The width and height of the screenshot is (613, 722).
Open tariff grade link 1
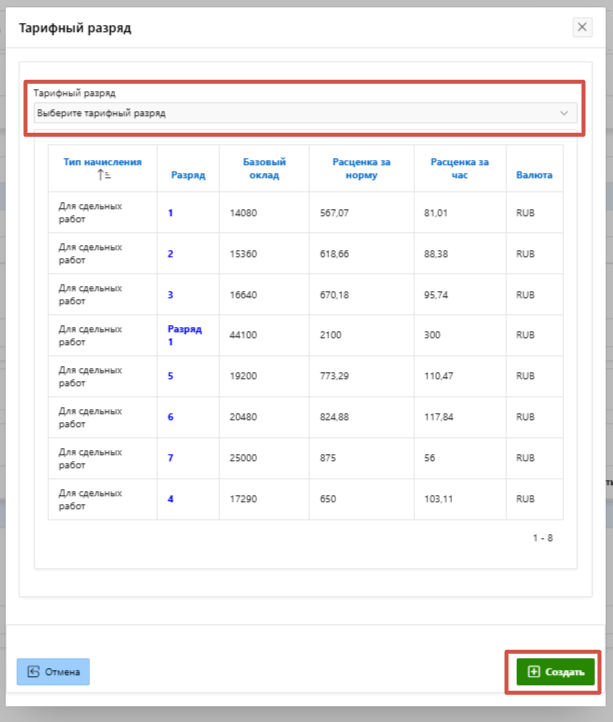click(x=171, y=213)
